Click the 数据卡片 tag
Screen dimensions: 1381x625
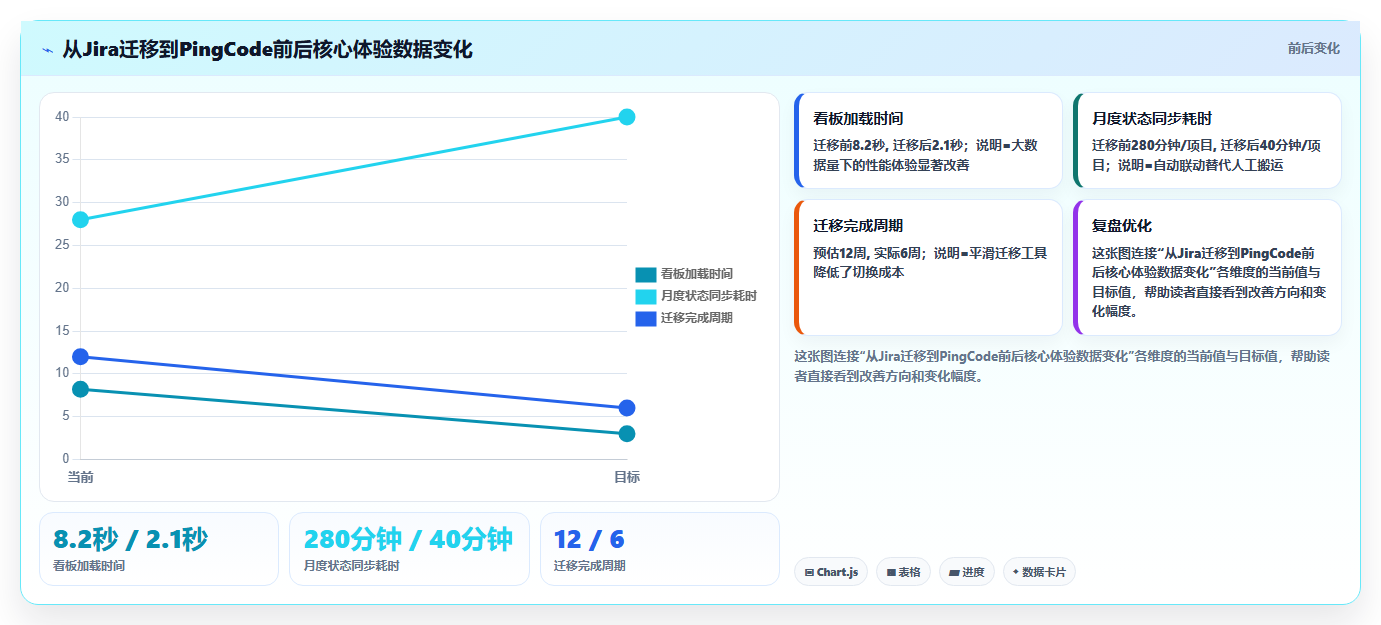coord(1039,572)
